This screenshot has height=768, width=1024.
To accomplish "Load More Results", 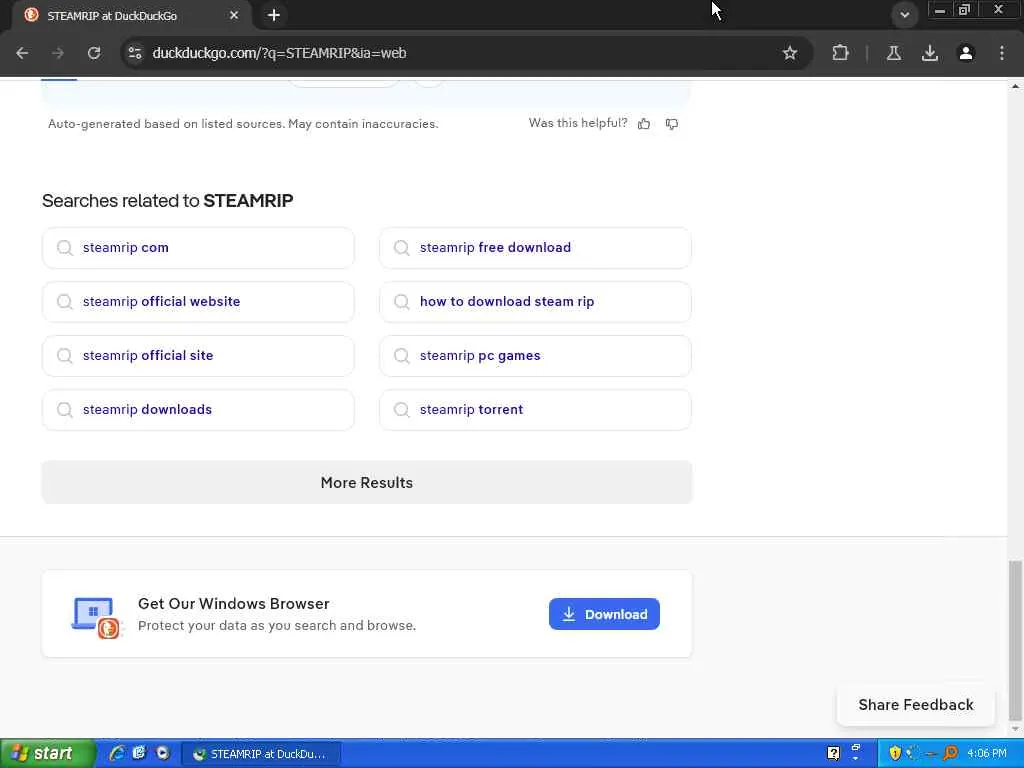I will click(x=366, y=483).
